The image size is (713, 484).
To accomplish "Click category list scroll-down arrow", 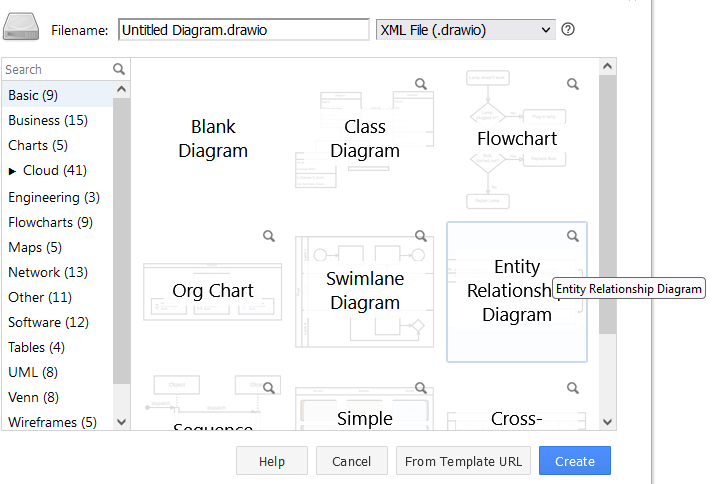I will click(121, 422).
